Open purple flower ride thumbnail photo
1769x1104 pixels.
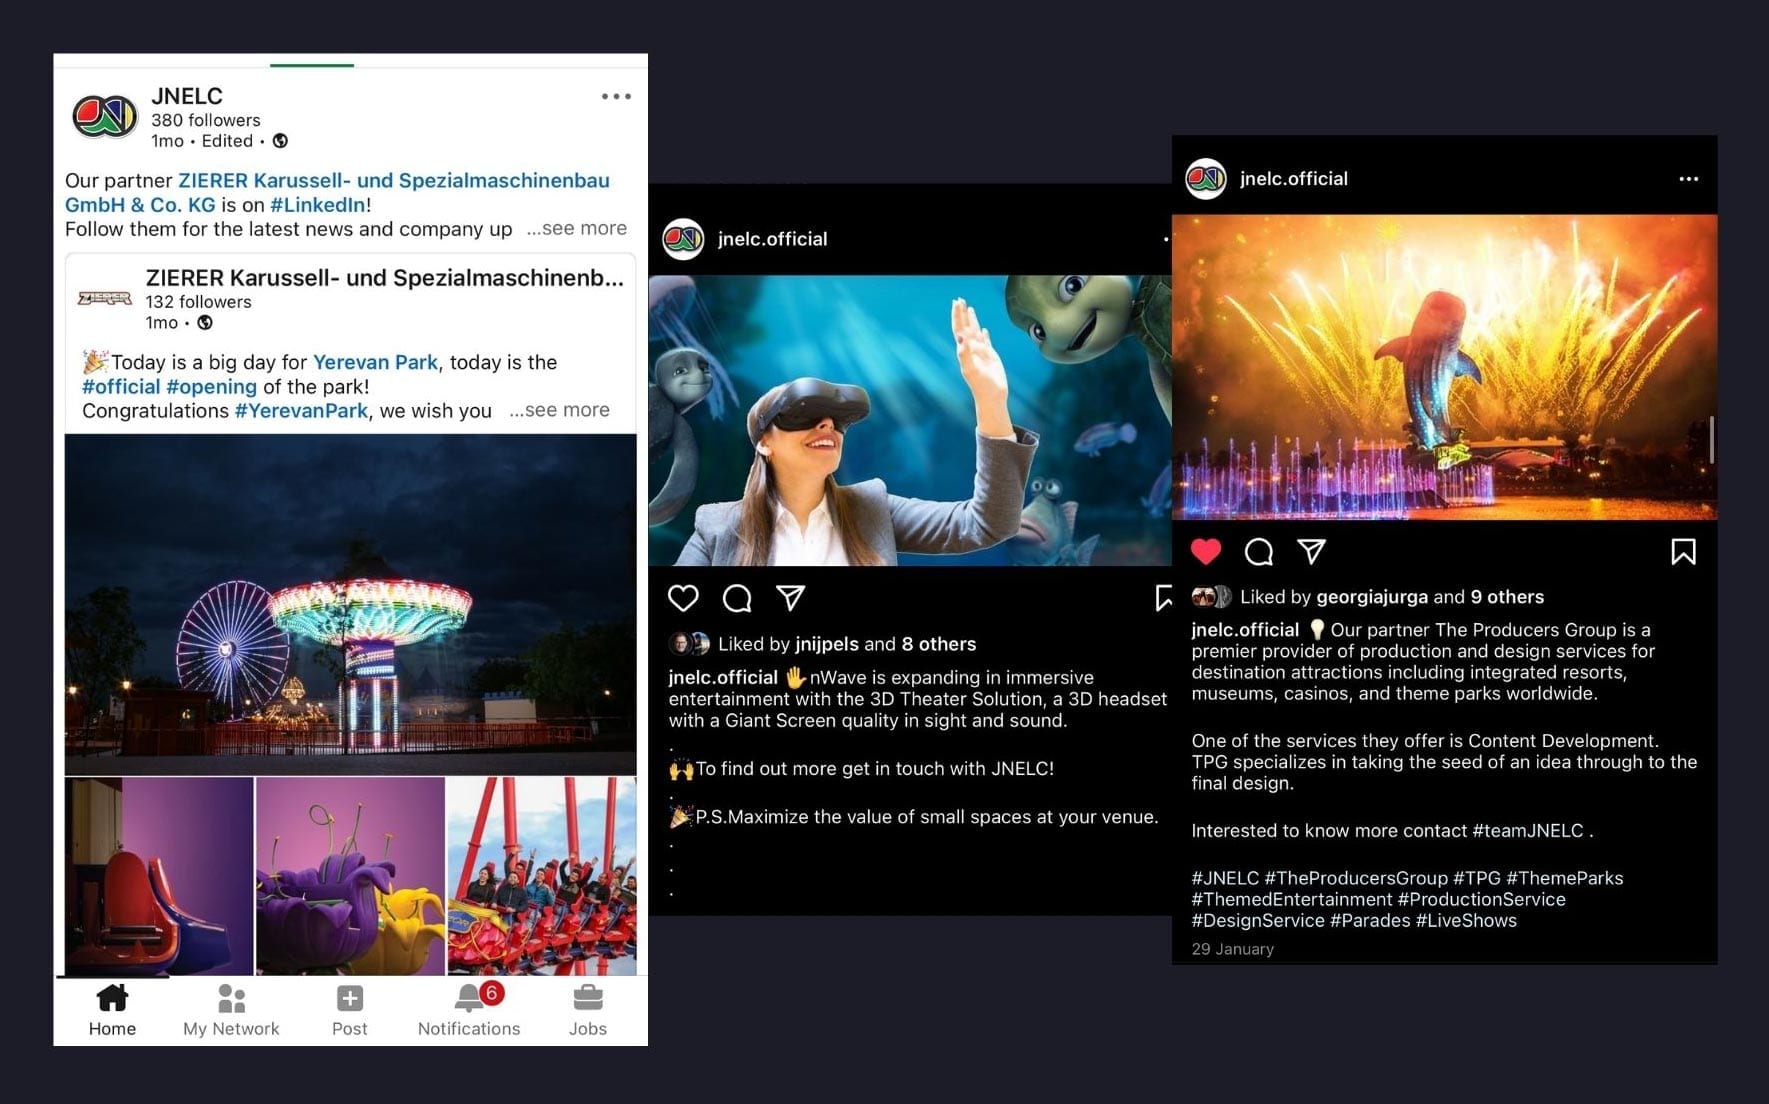tap(350, 876)
